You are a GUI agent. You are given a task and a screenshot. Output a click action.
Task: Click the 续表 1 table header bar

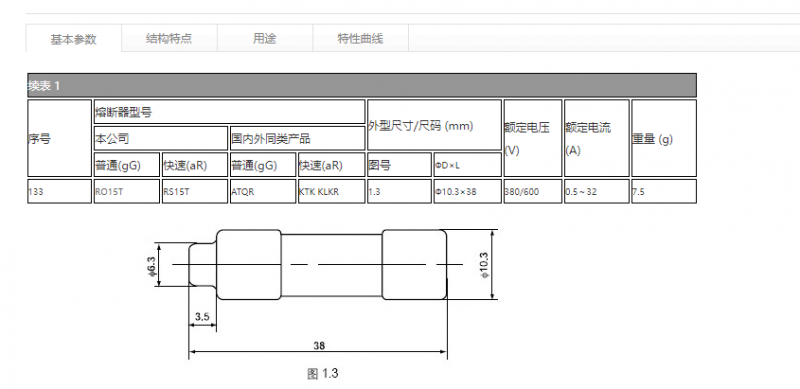pos(362,85)
